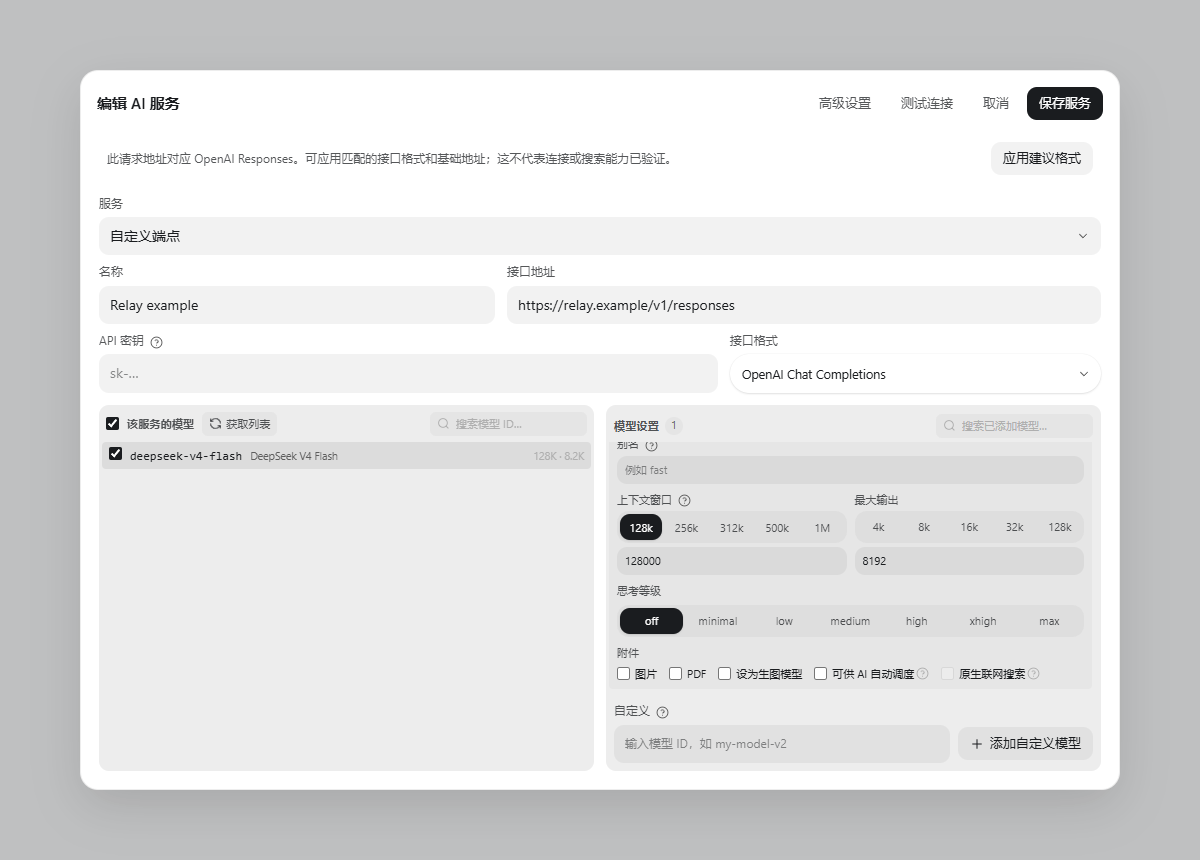This screenshot has width=1200, height=860.
Task: Set thinking level to high
Action: 917,621
